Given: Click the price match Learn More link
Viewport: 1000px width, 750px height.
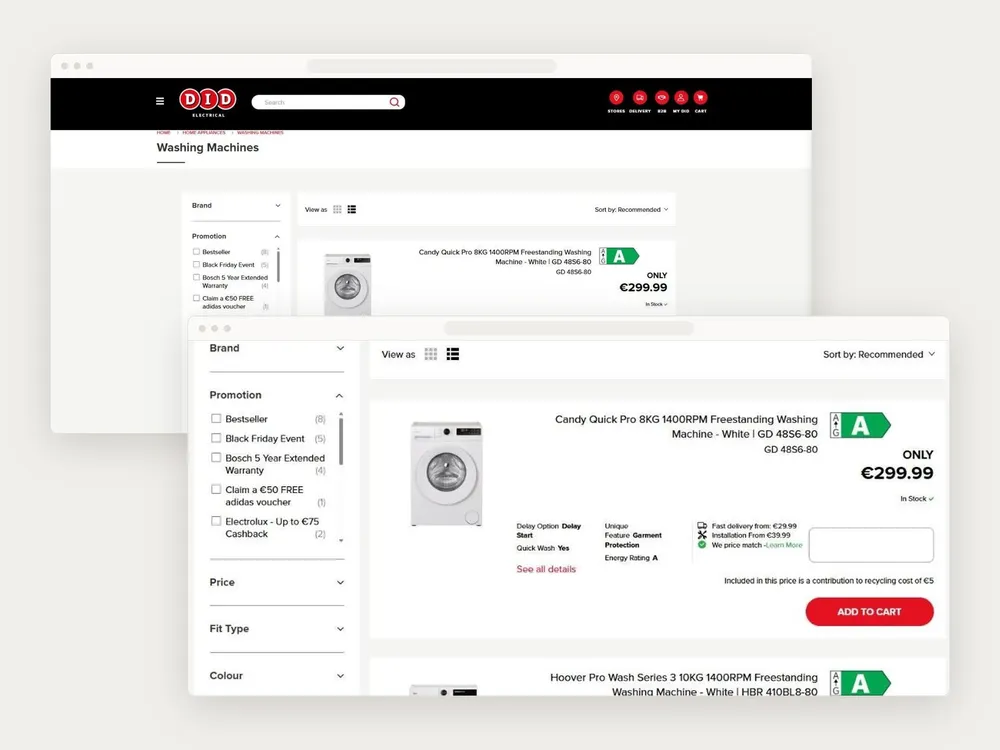Looking at the screenshot, I should tap(784, 545).
